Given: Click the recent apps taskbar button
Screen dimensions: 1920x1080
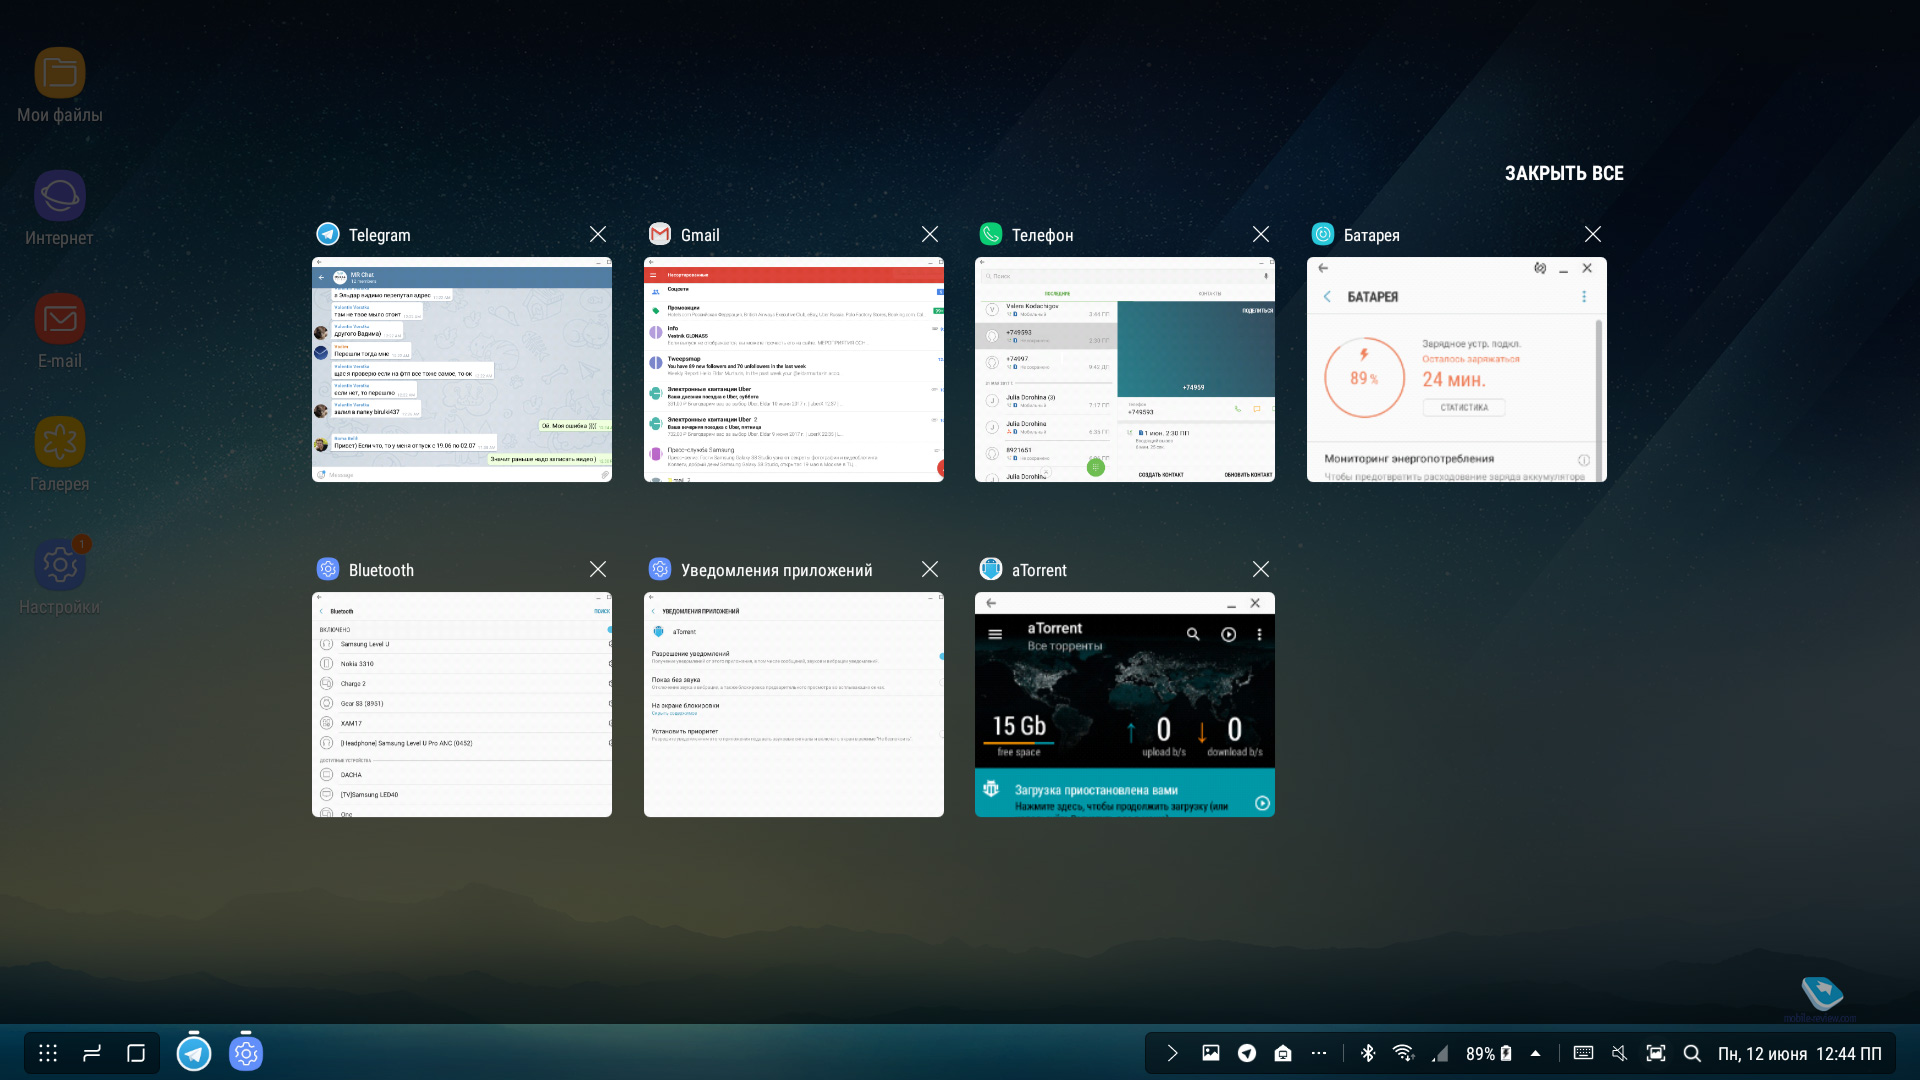Looking at the screenshot, I should [92, 1053].
